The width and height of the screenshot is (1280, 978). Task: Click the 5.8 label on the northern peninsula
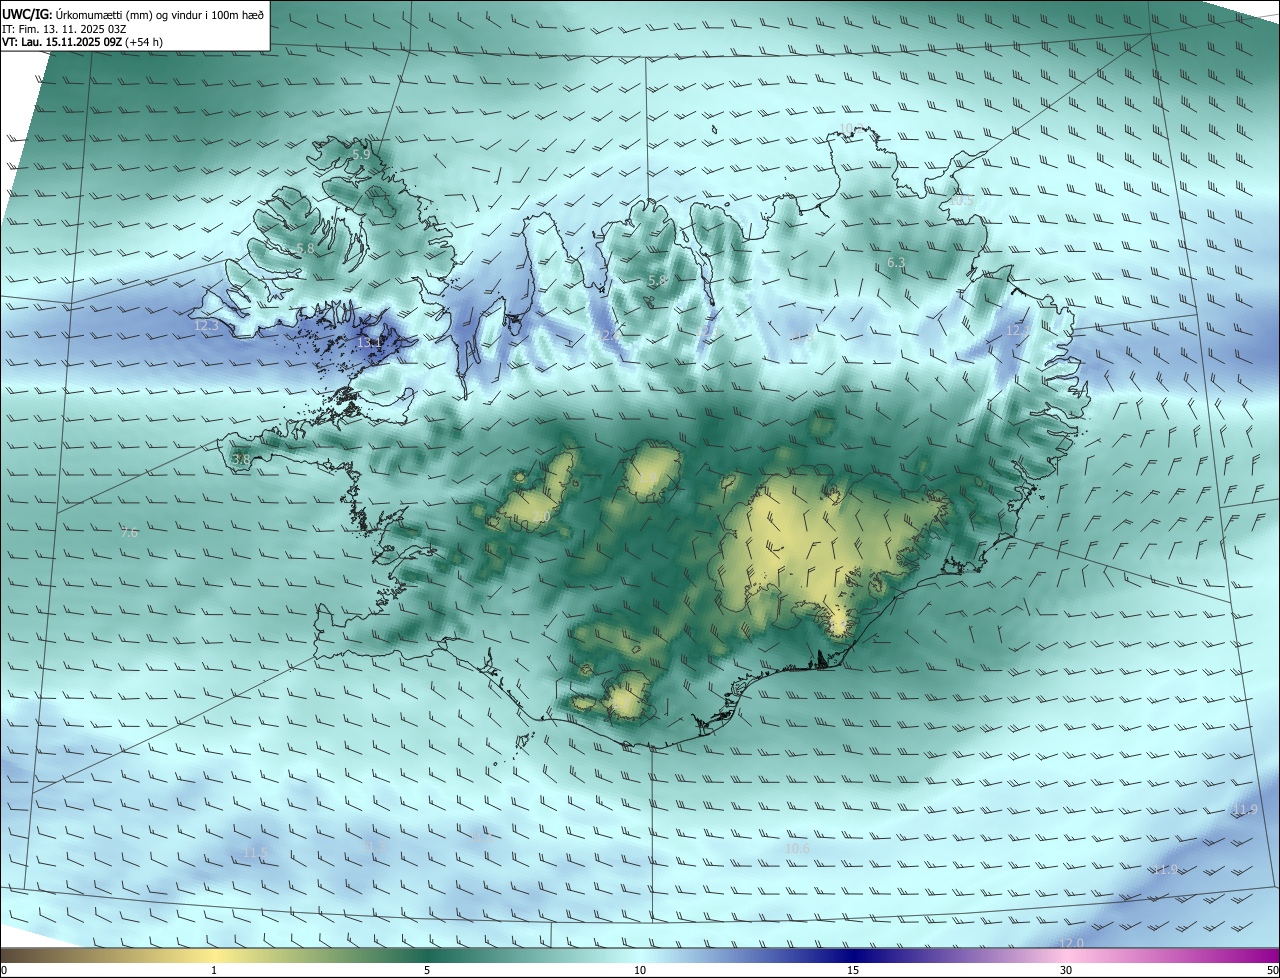coord(657,281)
